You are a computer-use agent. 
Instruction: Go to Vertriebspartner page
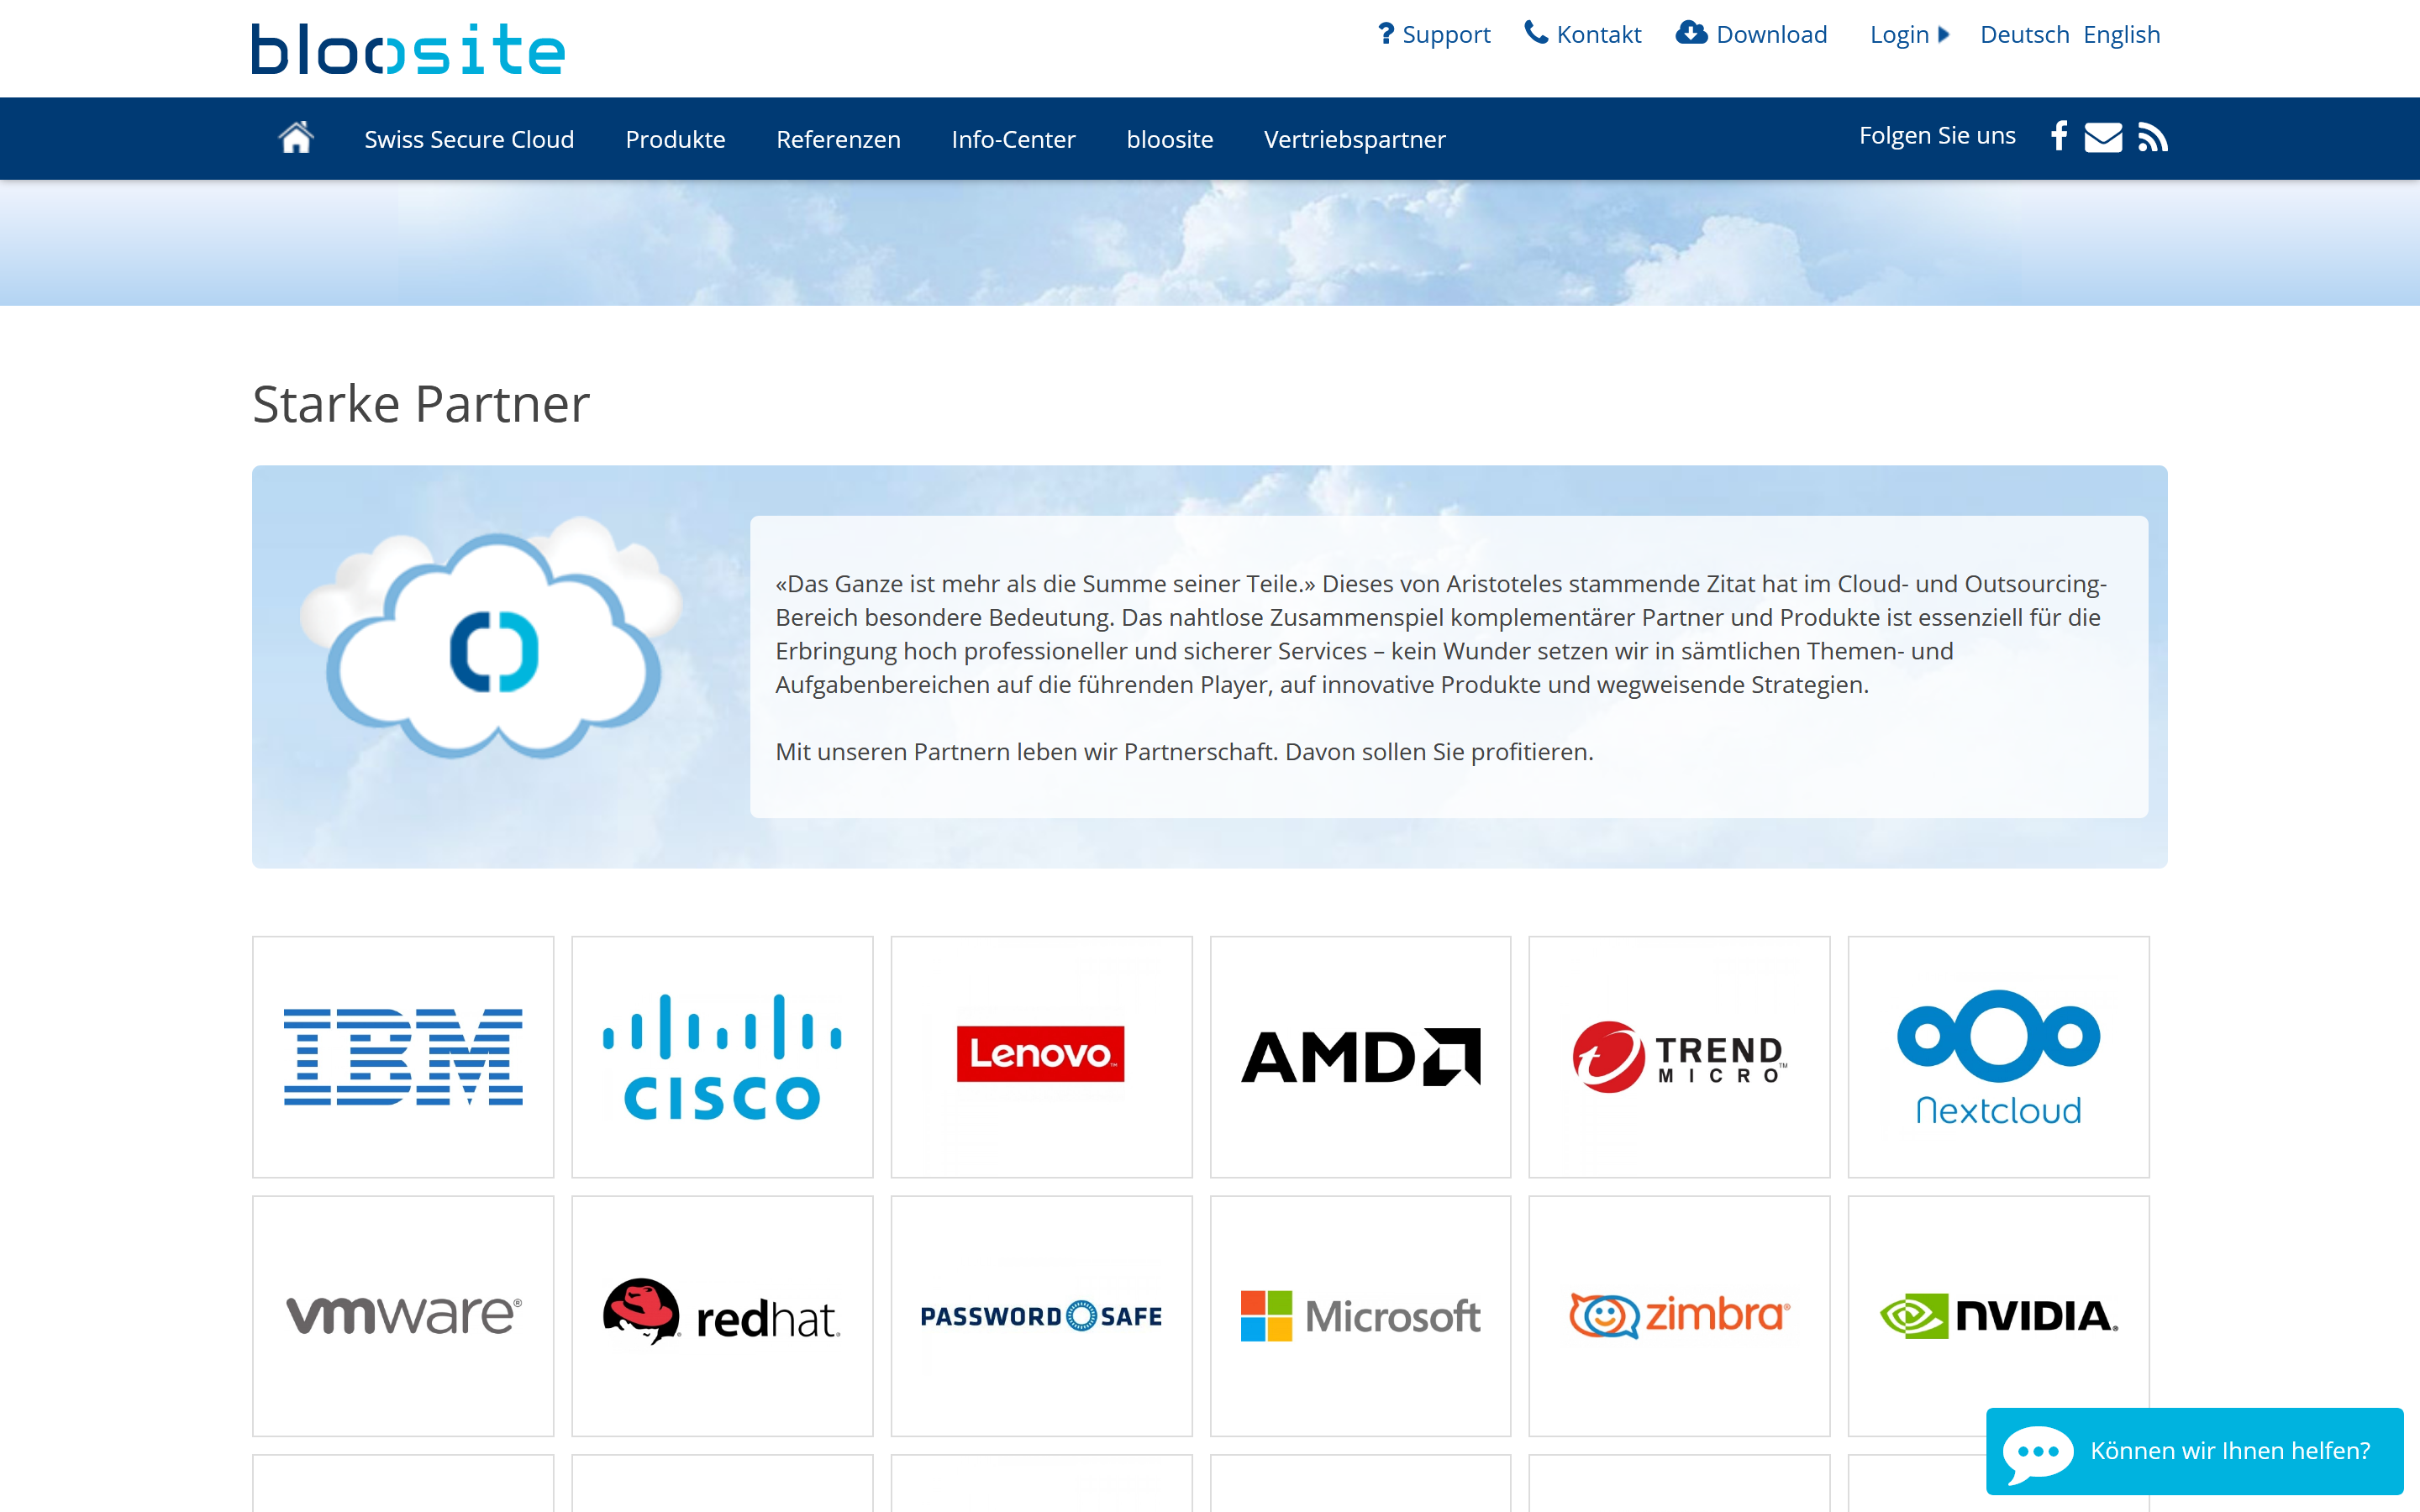(x=1354, y=139)
